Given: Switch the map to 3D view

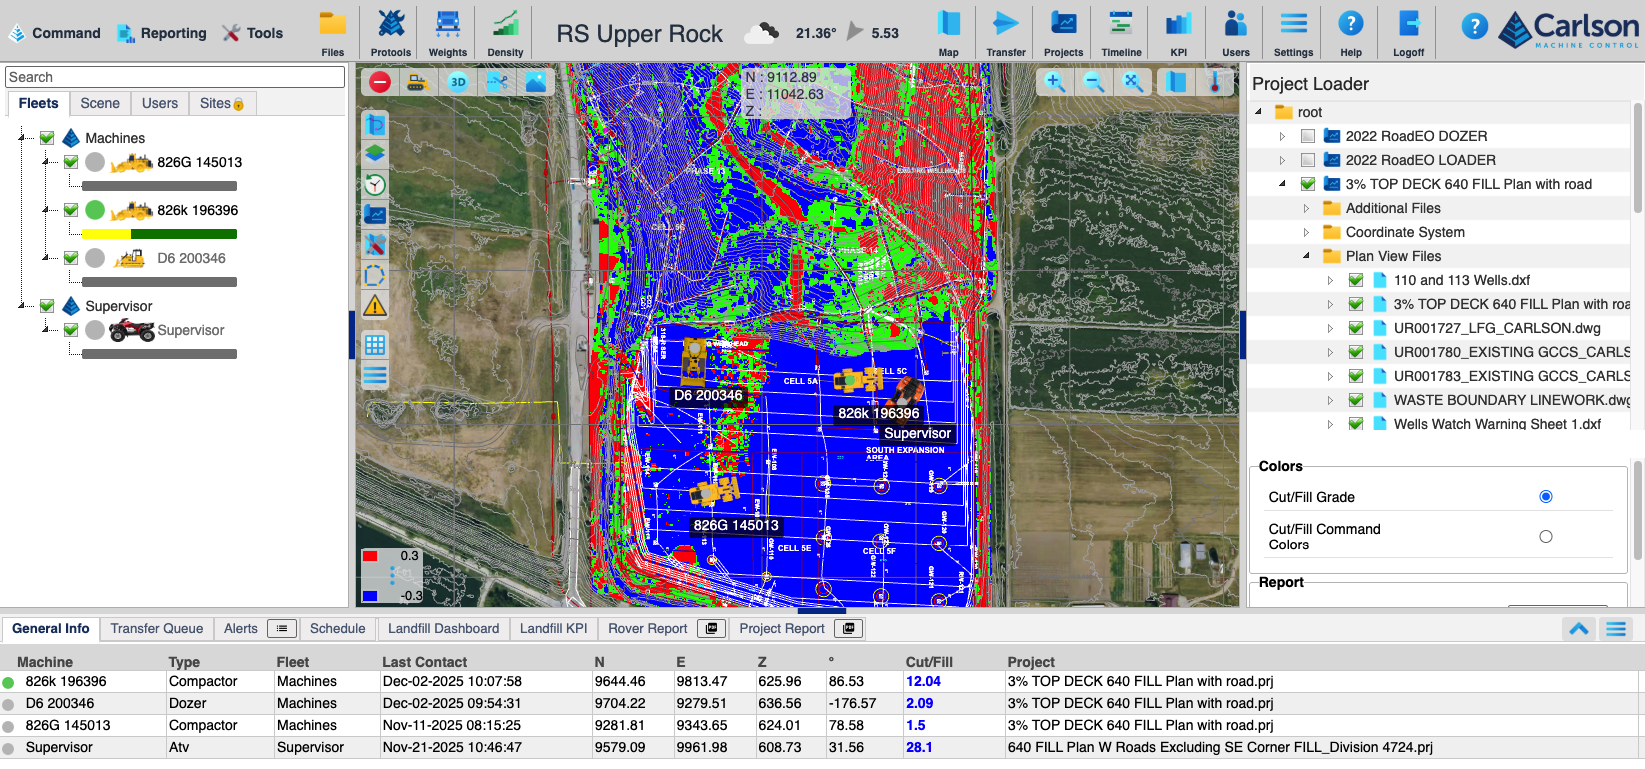Looking at the screenshot, I should click(458, 82).
